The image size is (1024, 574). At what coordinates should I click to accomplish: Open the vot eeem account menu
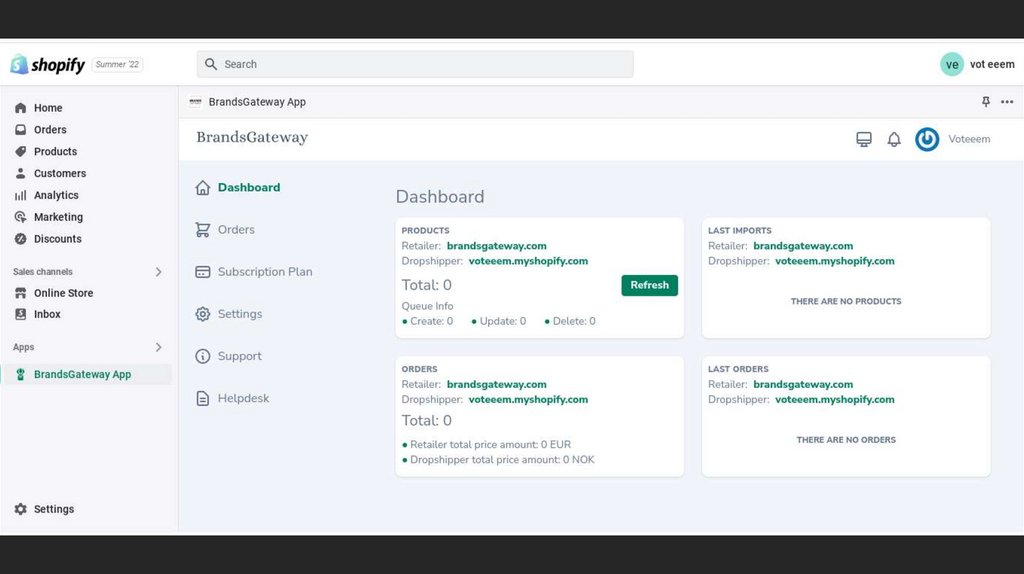point(992,64)
